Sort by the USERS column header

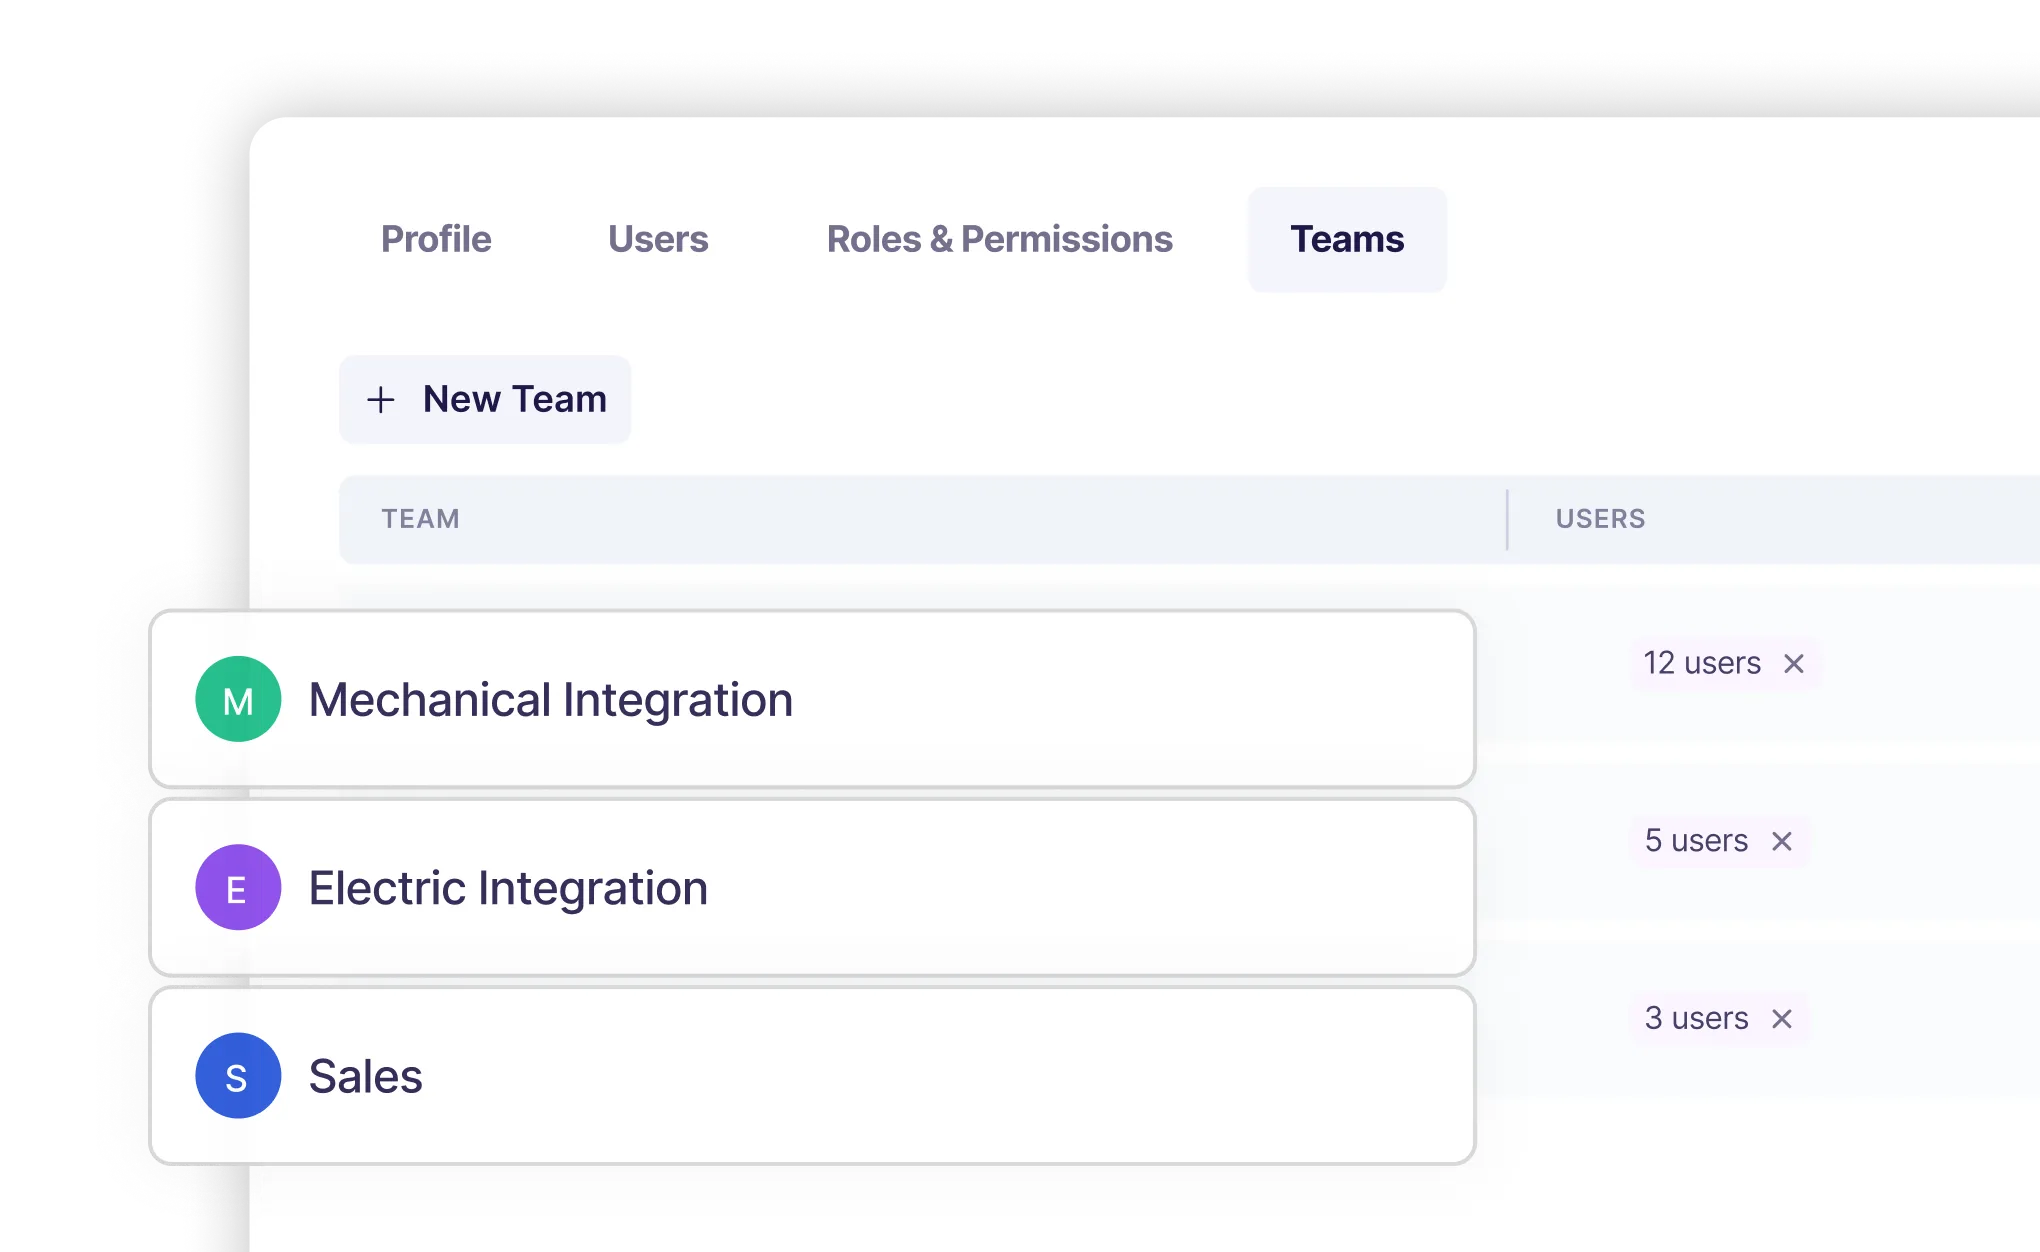coord(1600,519)
